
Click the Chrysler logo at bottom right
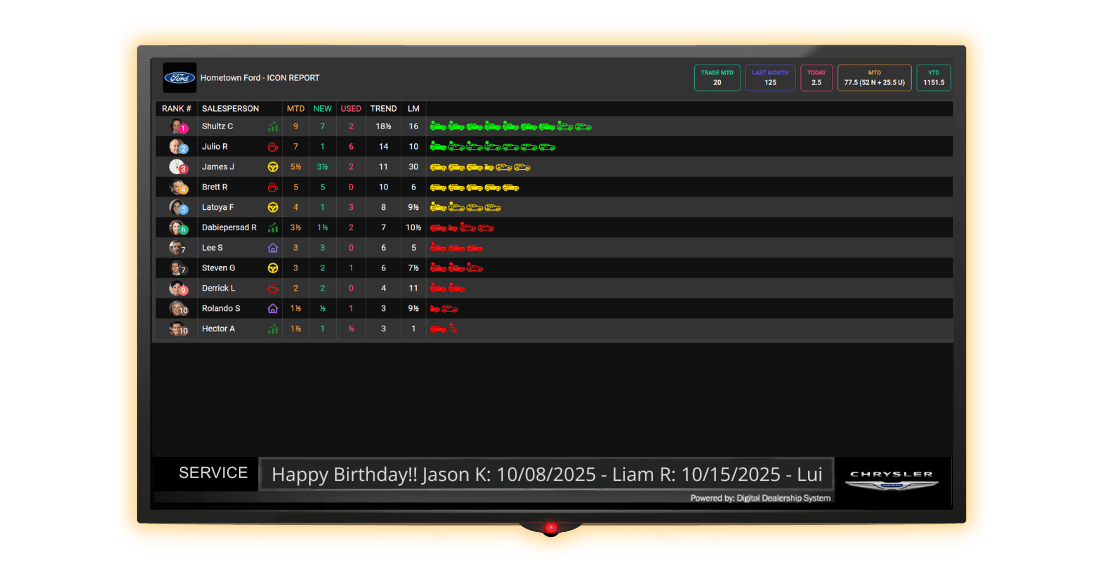pos(892,479)
